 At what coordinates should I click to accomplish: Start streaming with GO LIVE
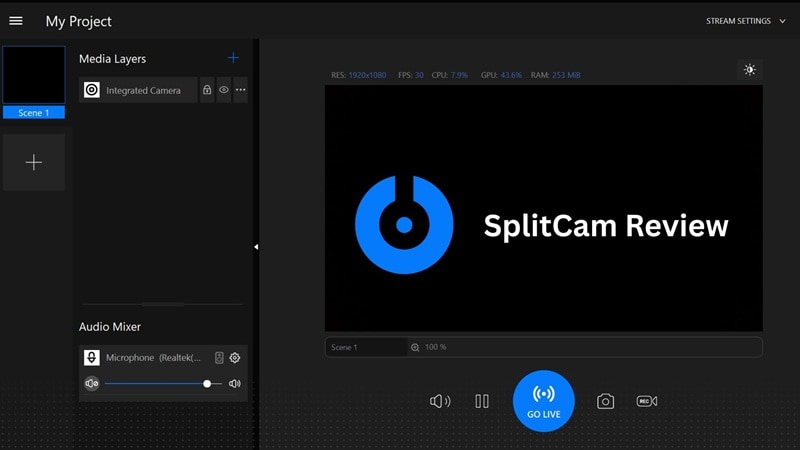[543, 401]
